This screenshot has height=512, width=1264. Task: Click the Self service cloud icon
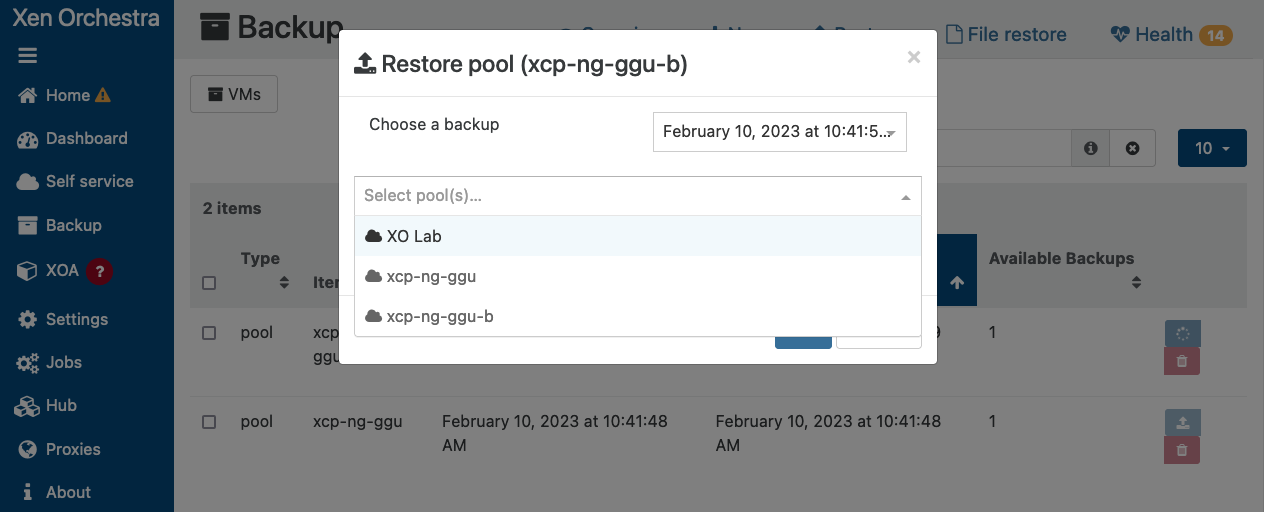(x=28, y=182)
